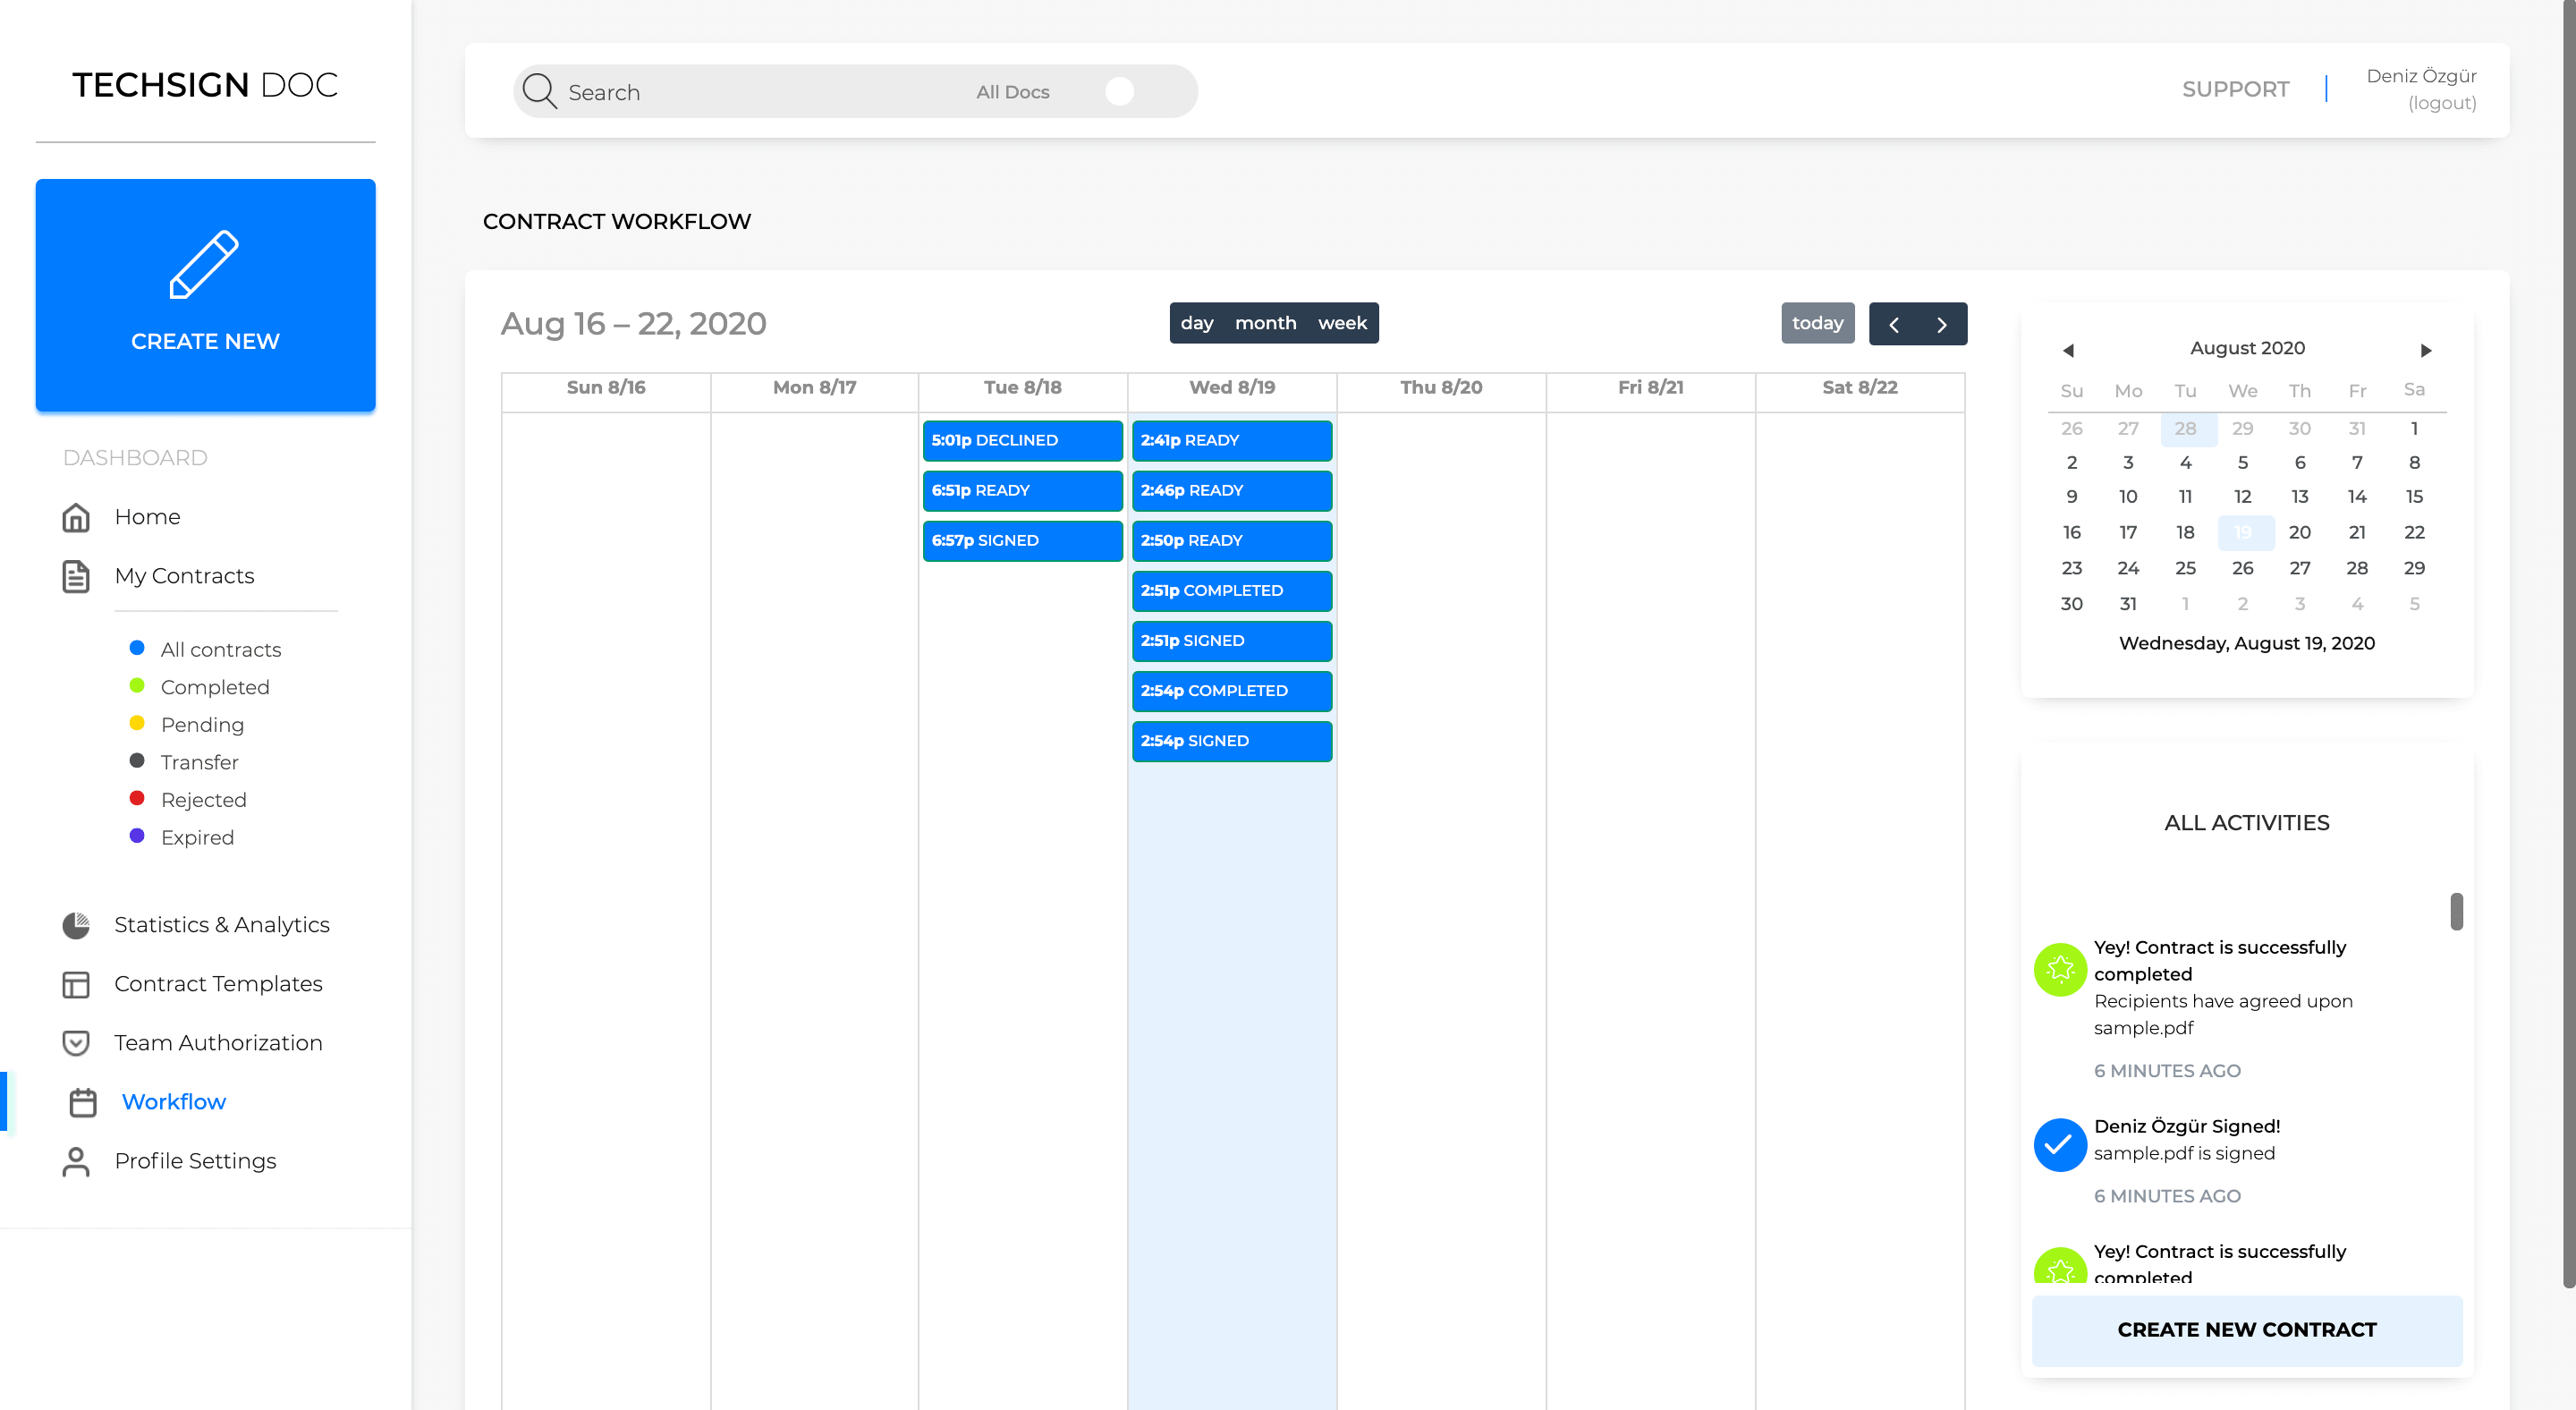The width and height of the screenshot is (2576, 1410).
Task: Click green dot beside Completed
Action: [x=137, y=686]
